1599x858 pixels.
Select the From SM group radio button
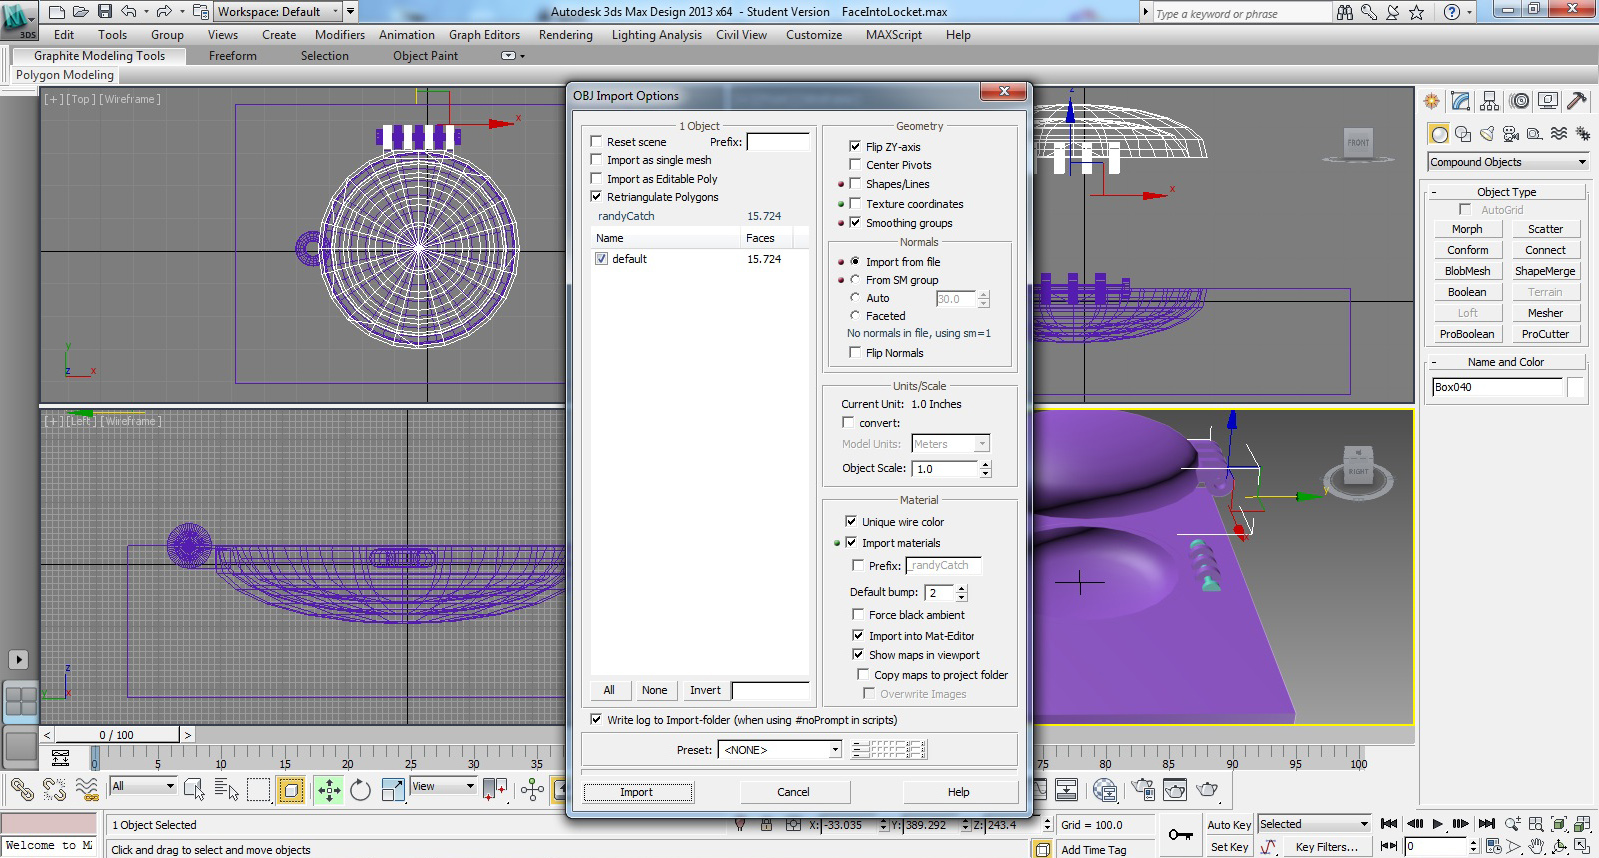[855, 280]
